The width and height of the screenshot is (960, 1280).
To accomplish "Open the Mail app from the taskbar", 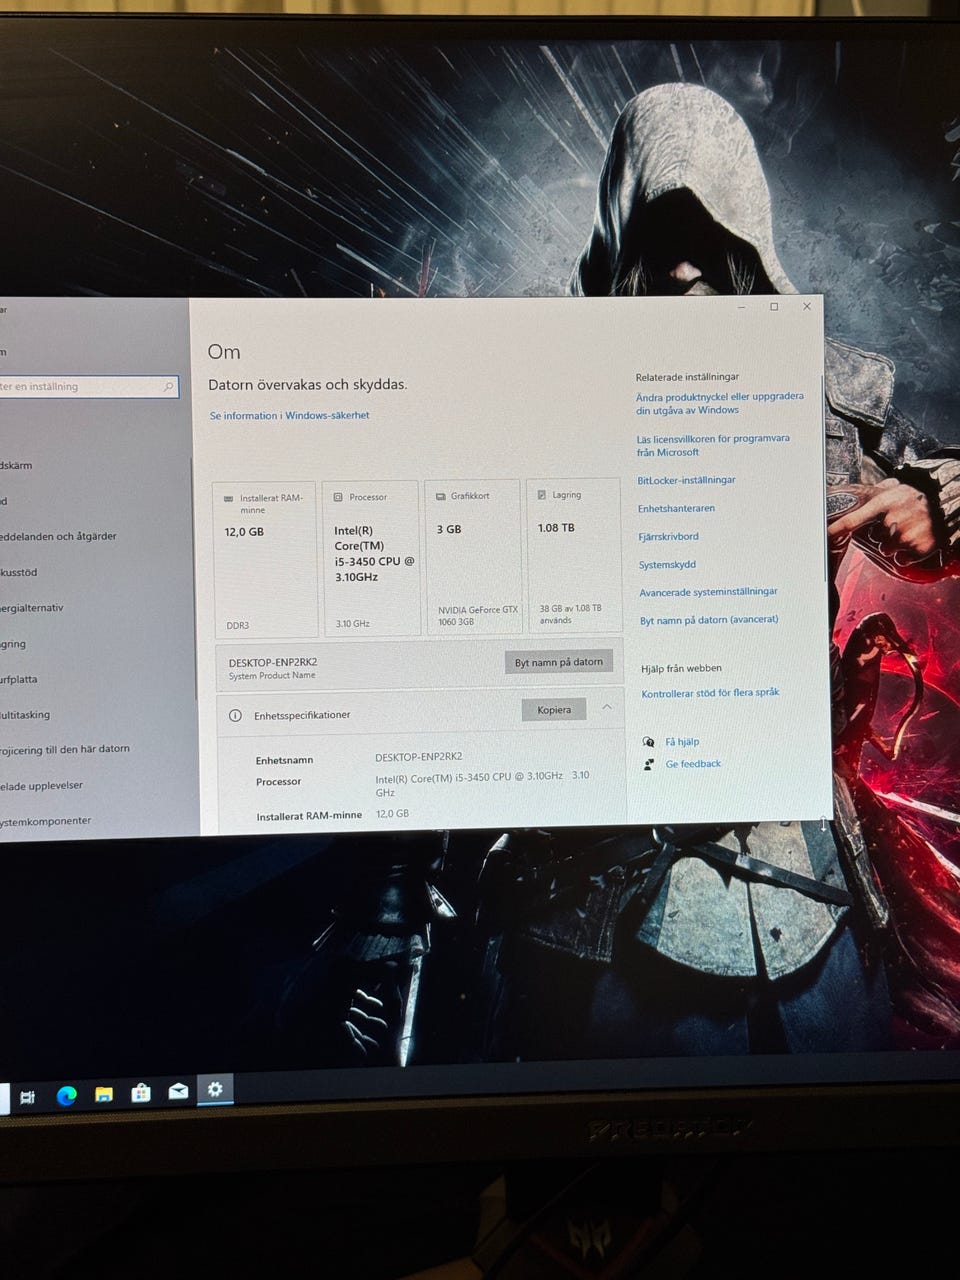I will coord(178,1091).
